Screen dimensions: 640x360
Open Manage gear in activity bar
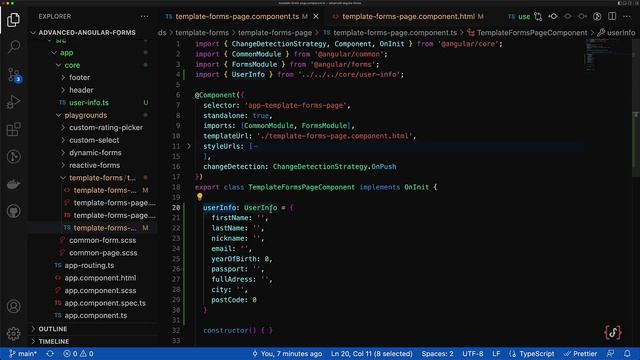click(13, 333)
